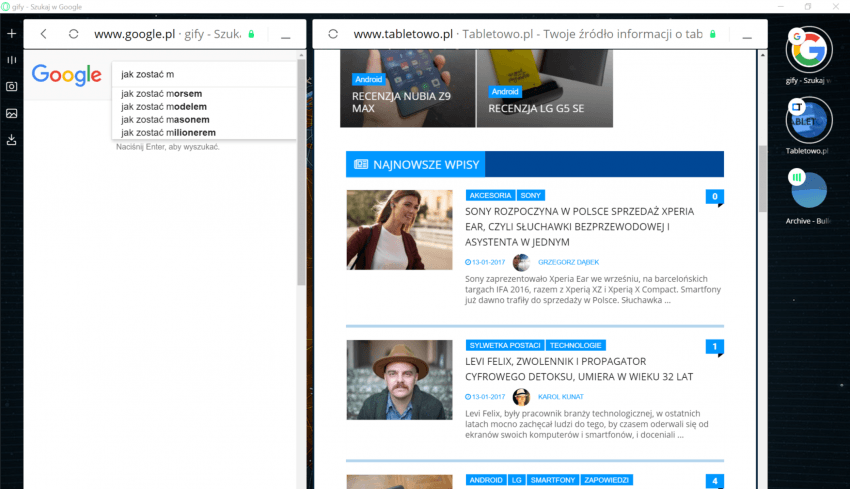Open the Levi Felix article headline
Viewport: 850px width, 489px height.
coord(579,369)
